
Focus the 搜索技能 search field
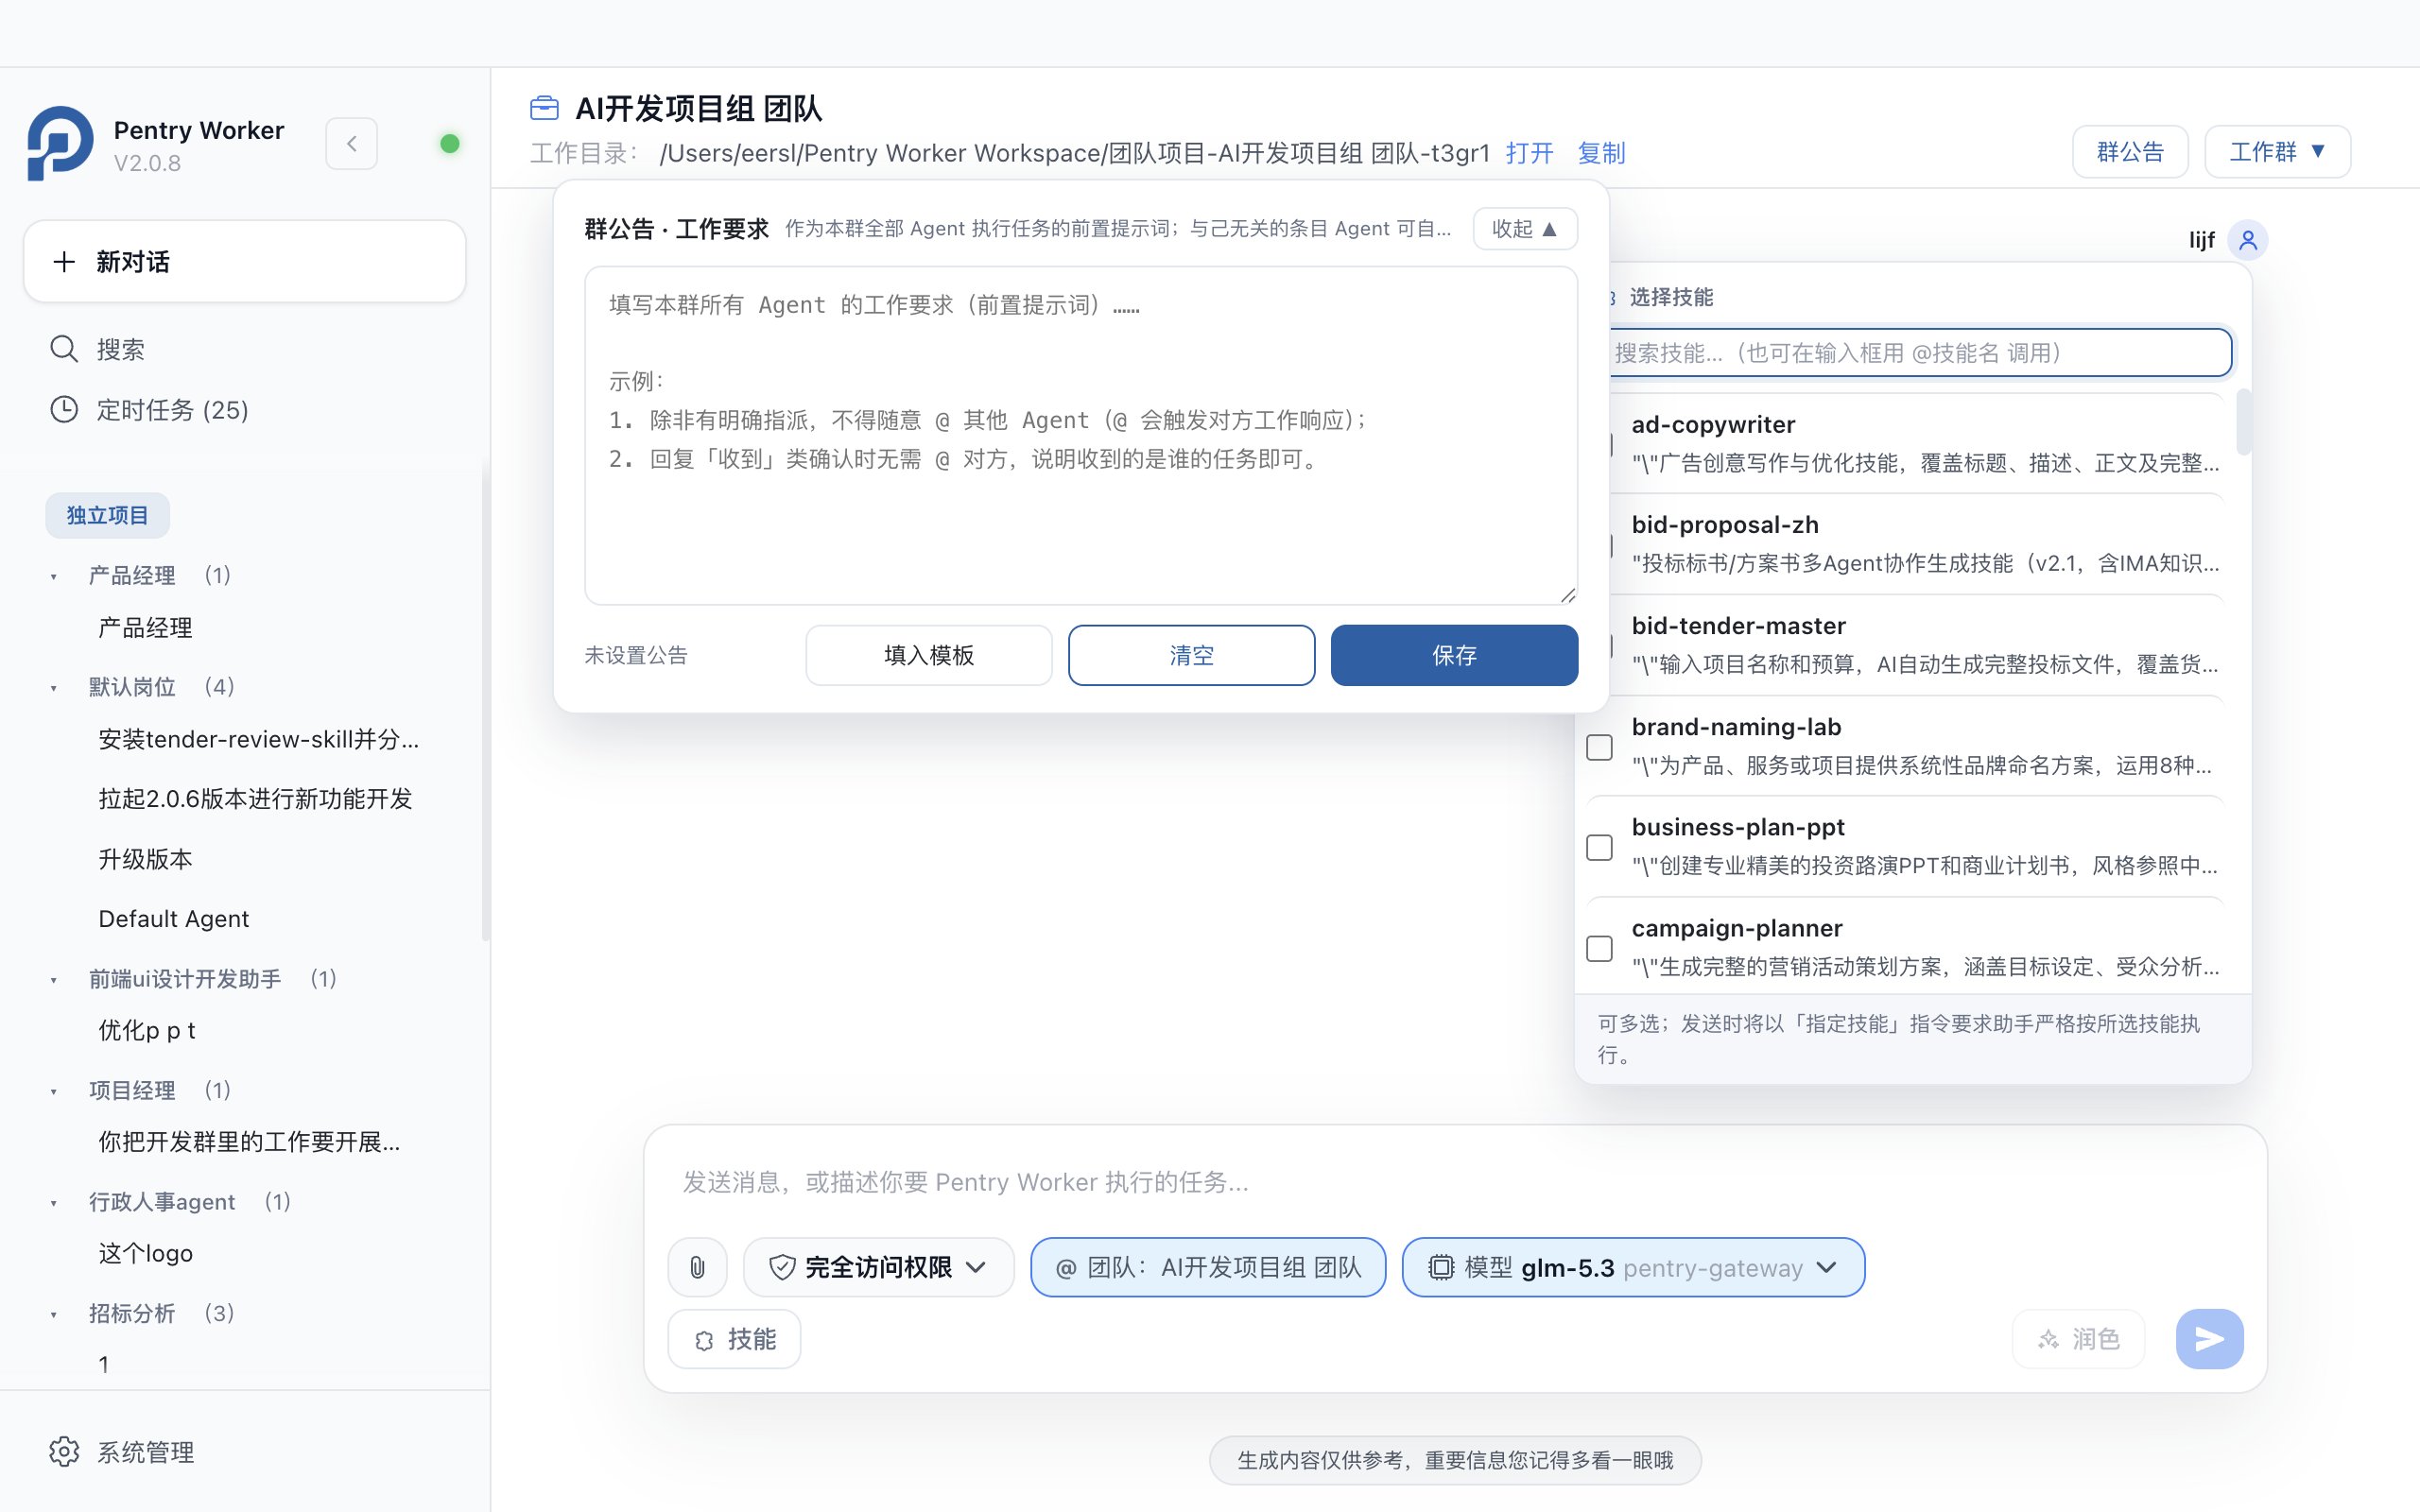coord(1920,353)
